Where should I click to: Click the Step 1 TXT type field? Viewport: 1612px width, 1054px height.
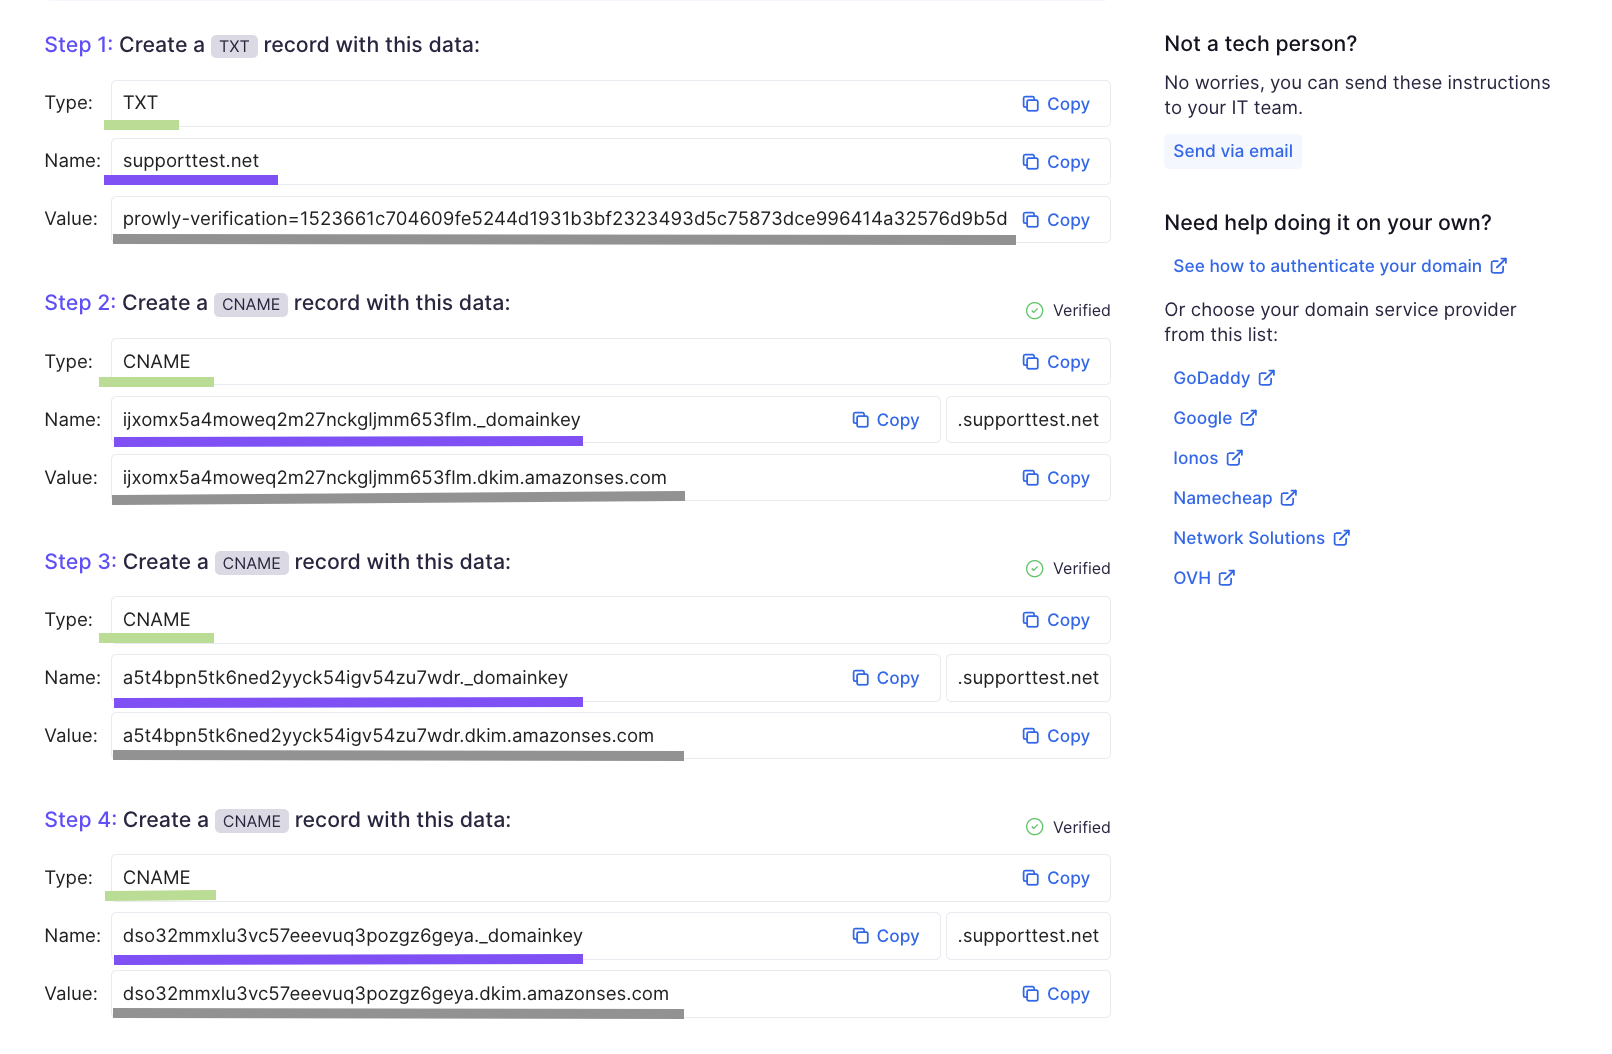[x=610, y=103]
